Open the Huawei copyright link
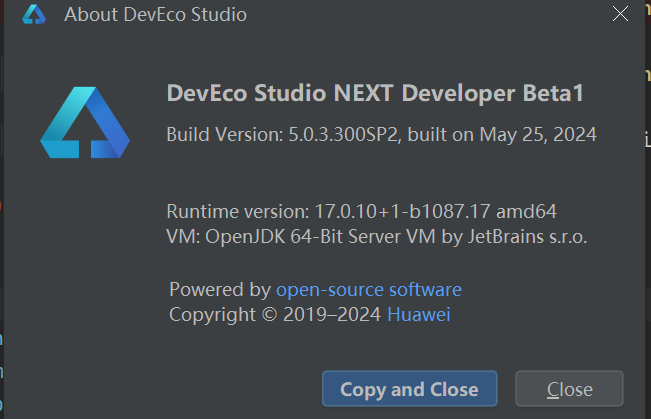This screenshot has width=651, height=419. tap(418, 314)
